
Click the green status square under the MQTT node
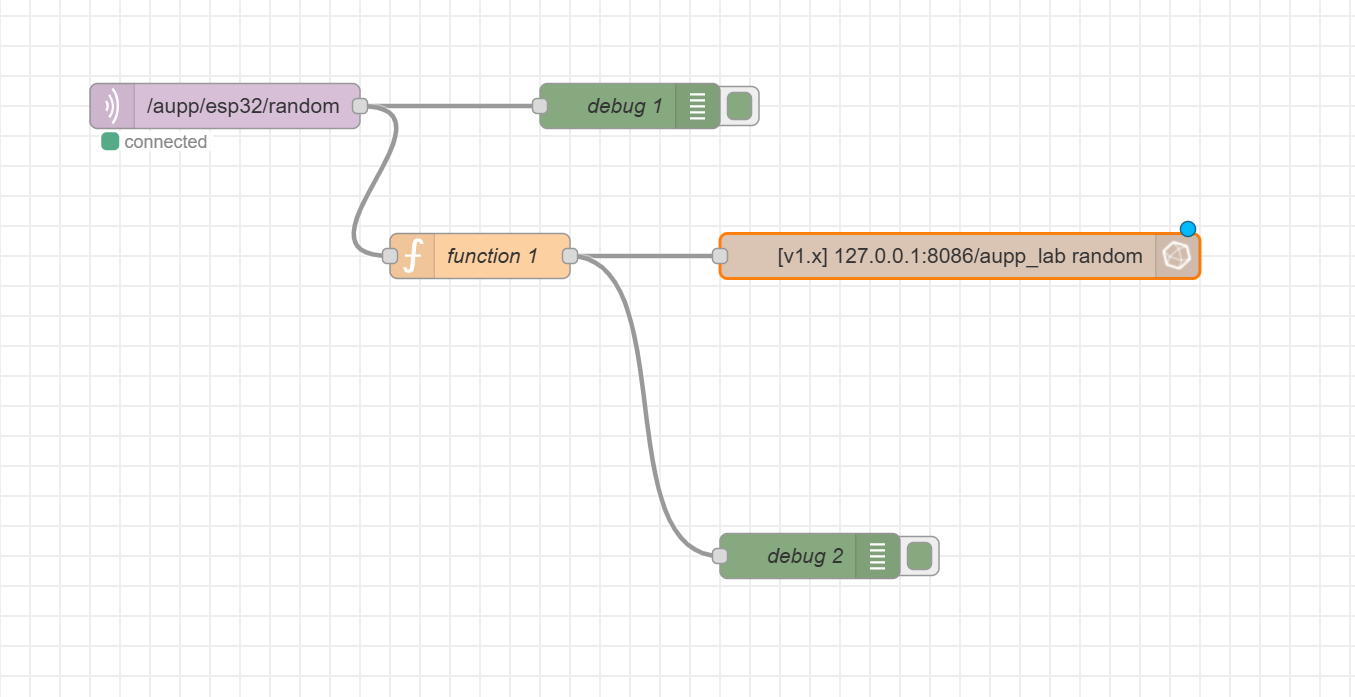[x=110, y=142]
